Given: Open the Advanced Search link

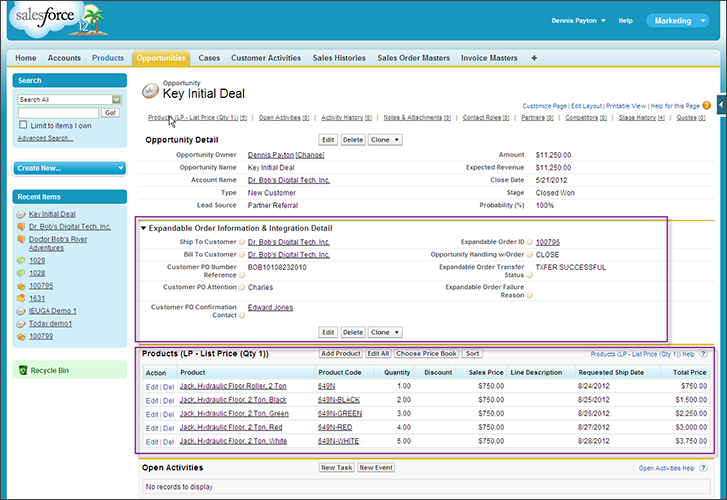Looking at the screenshot, I should (45, 138).
